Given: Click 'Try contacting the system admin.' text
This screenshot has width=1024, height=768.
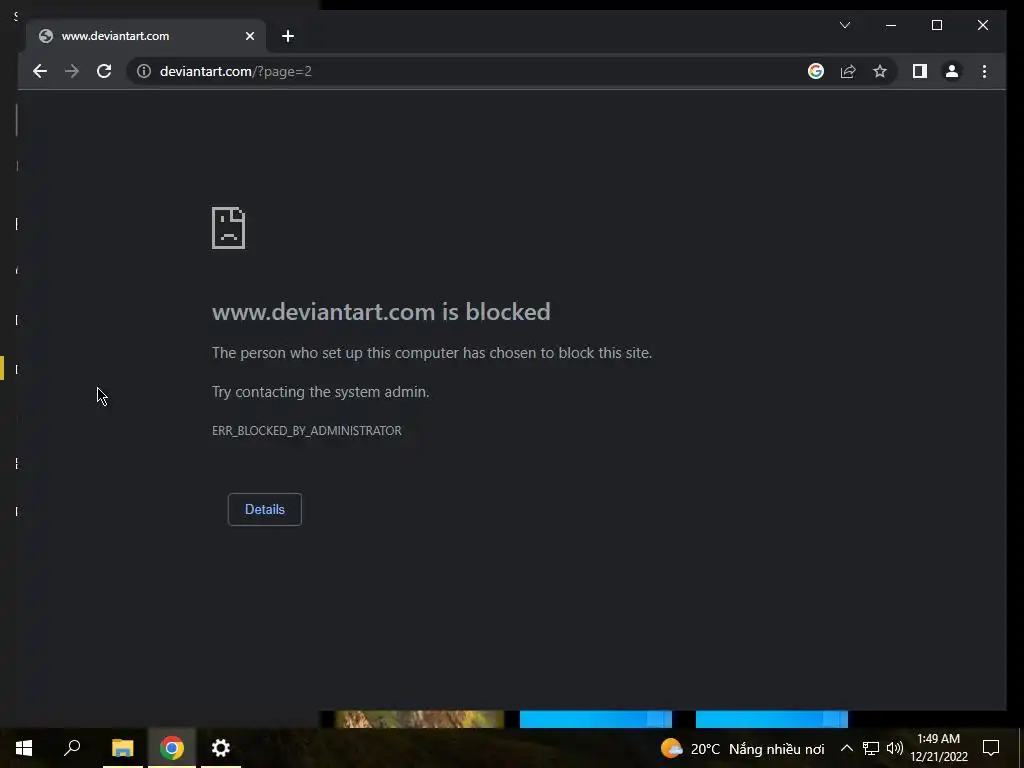Looking at the screenshot, I should point(321,392).
